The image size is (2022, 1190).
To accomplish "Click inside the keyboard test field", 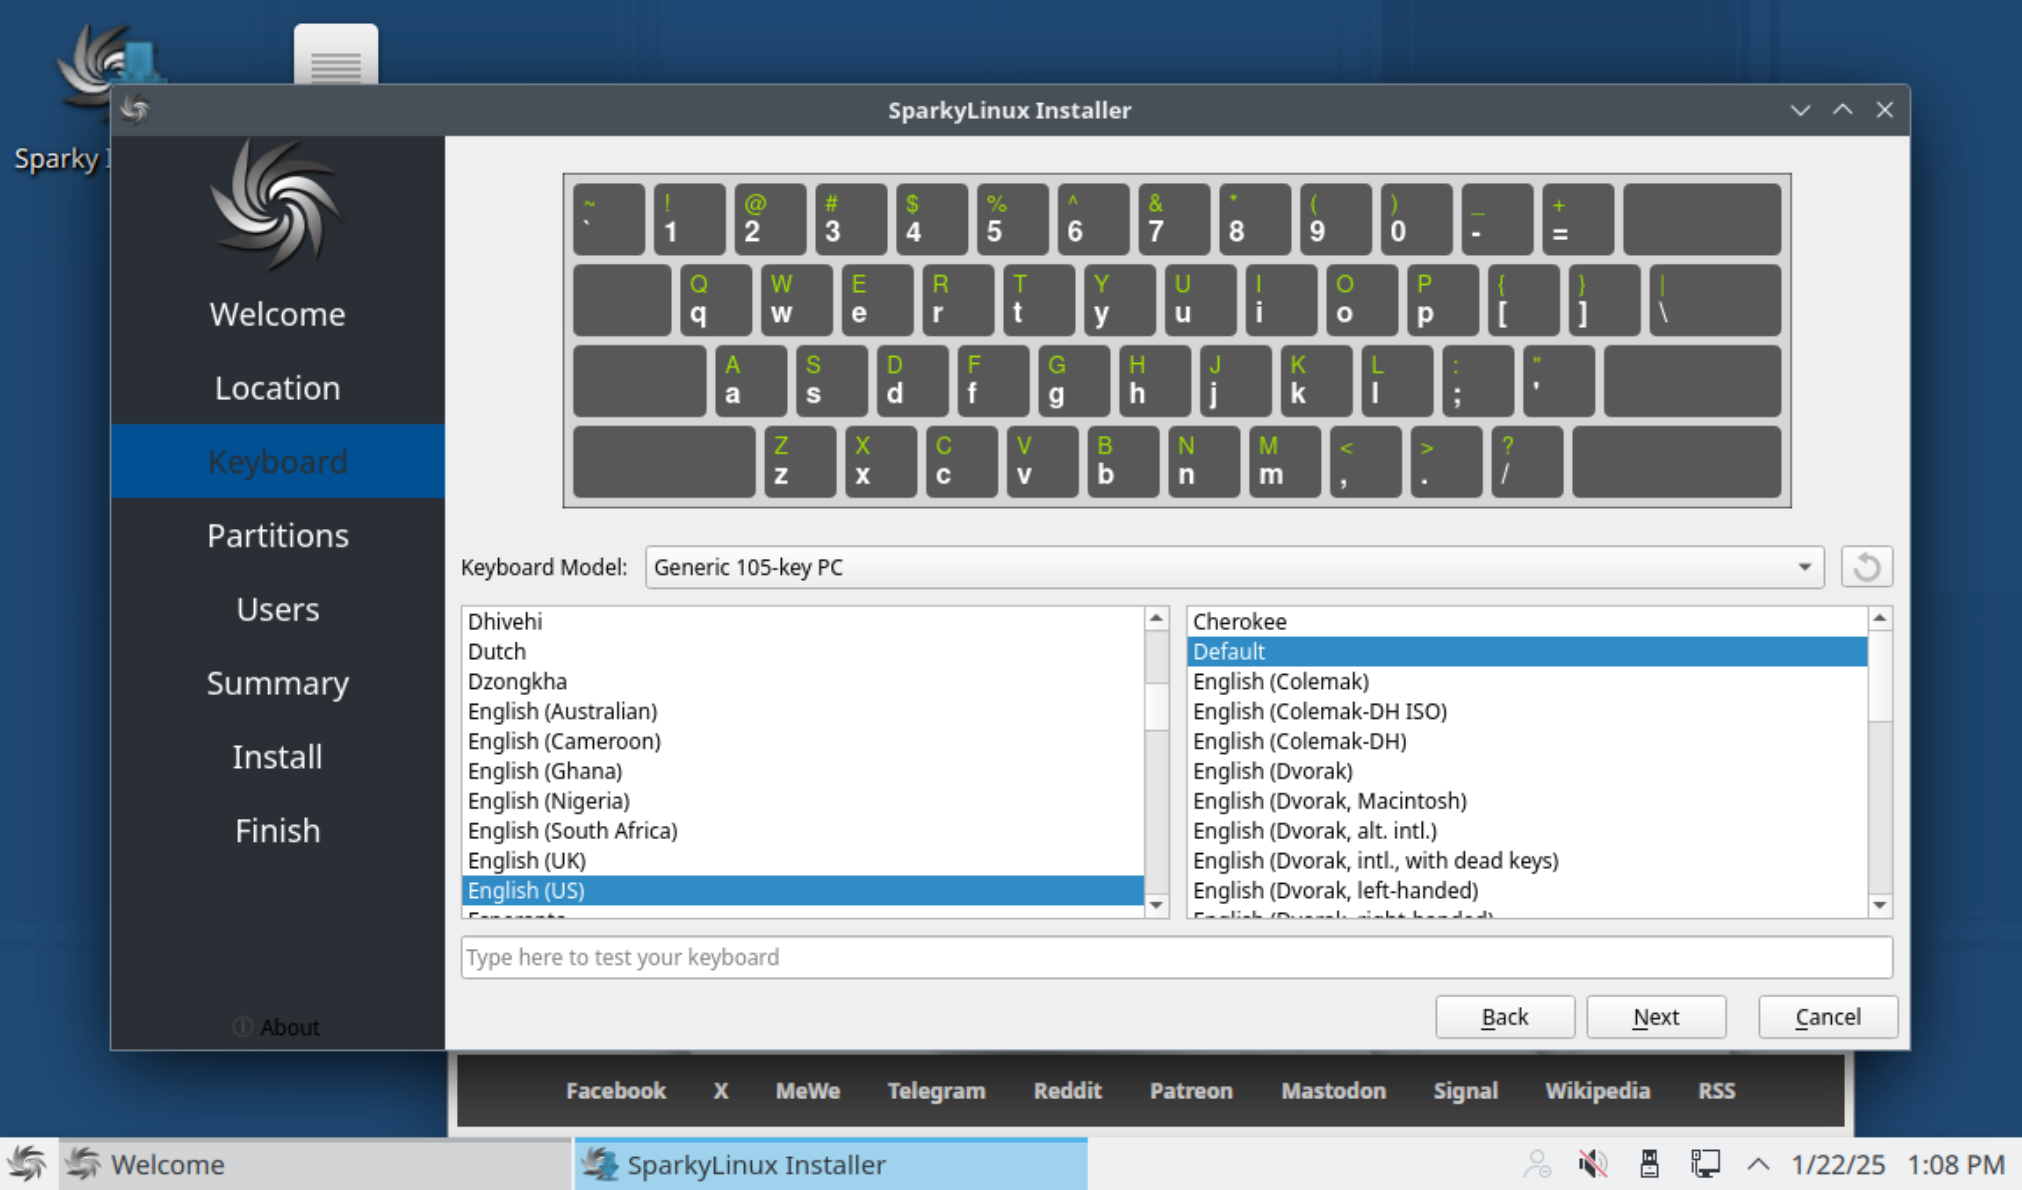I will pyautogui.click(x=1176, y=957).
